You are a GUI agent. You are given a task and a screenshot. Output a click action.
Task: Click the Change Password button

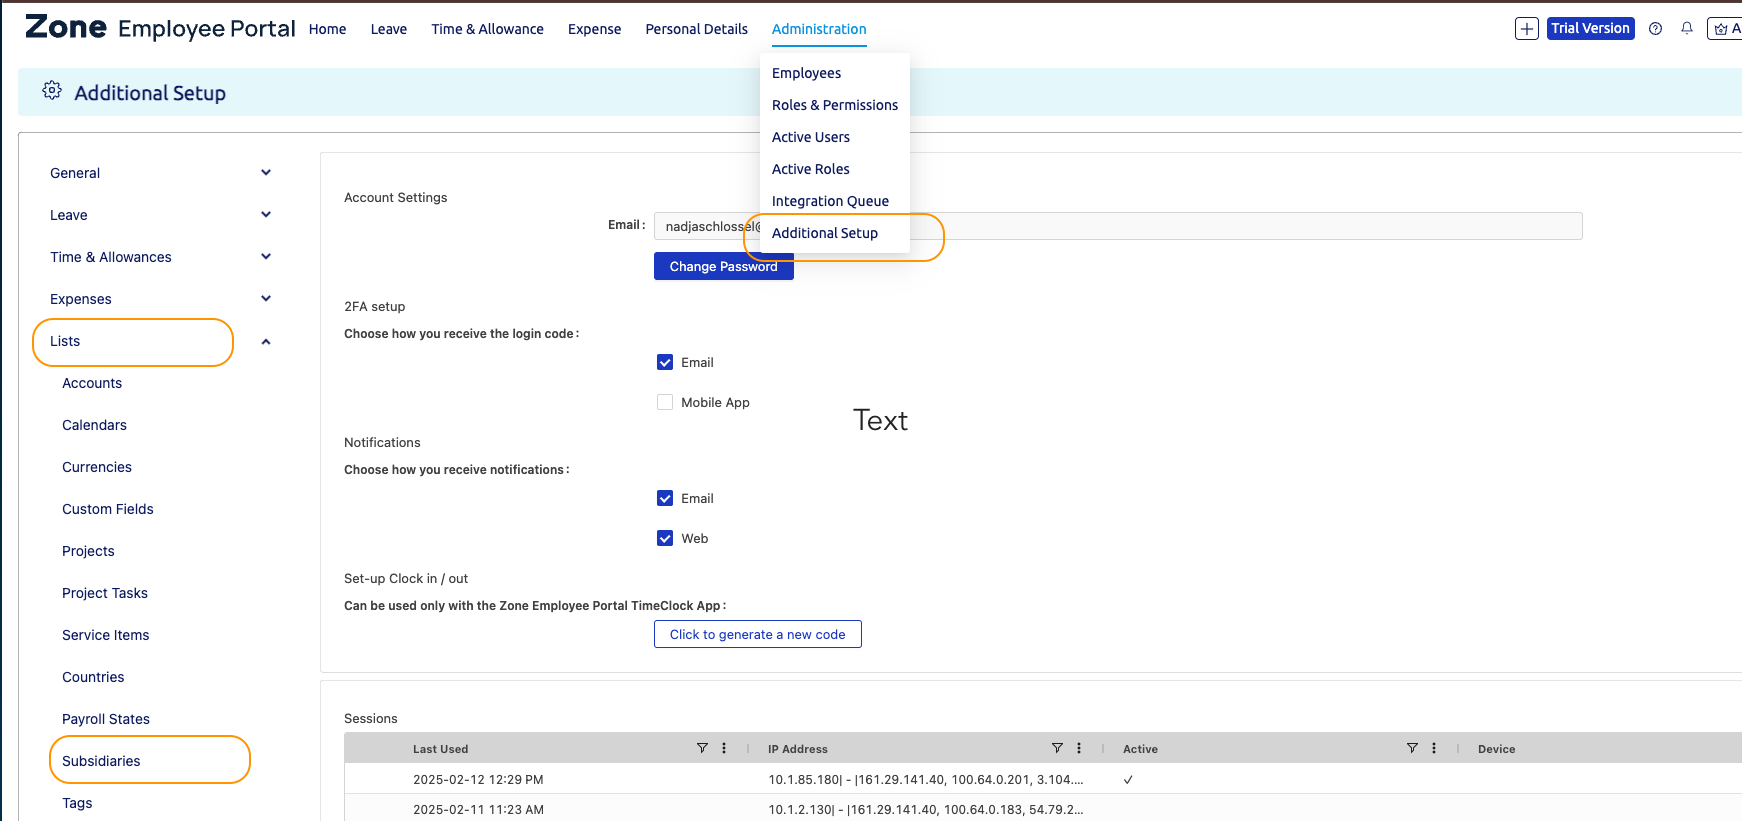[723, 266]
